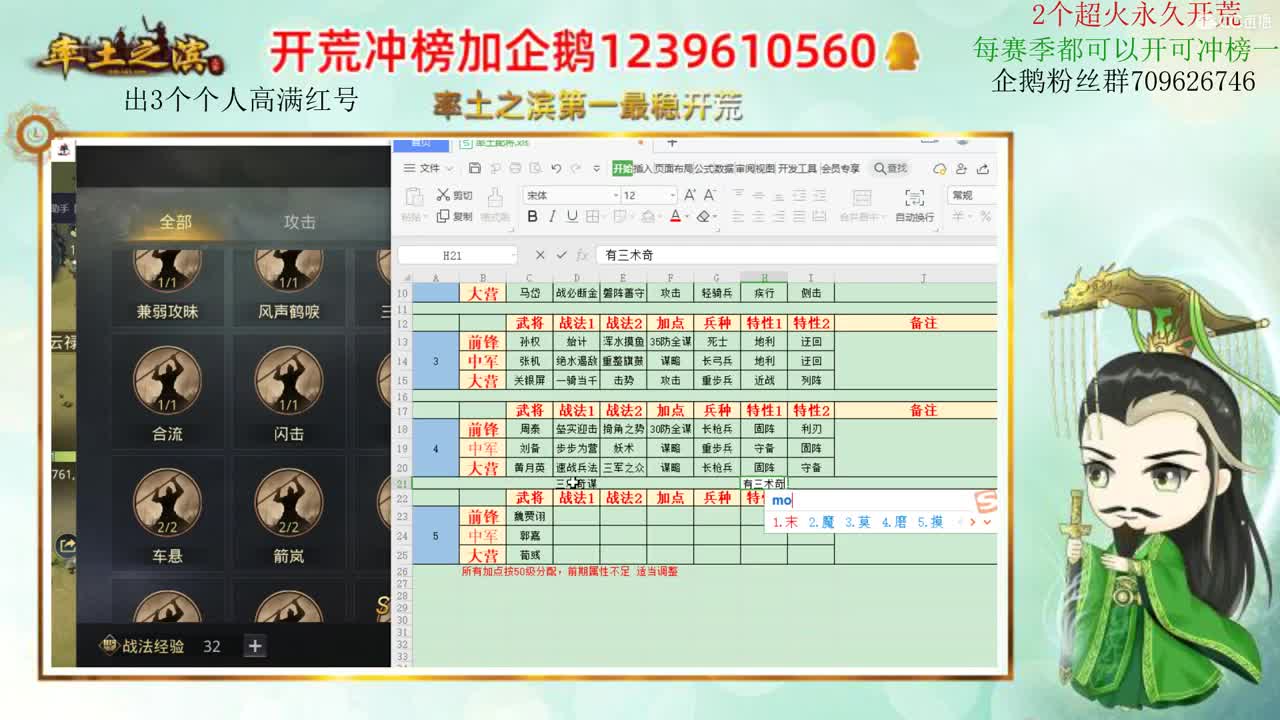Choose IME candidate 3.莫

[x=857, y=522]
